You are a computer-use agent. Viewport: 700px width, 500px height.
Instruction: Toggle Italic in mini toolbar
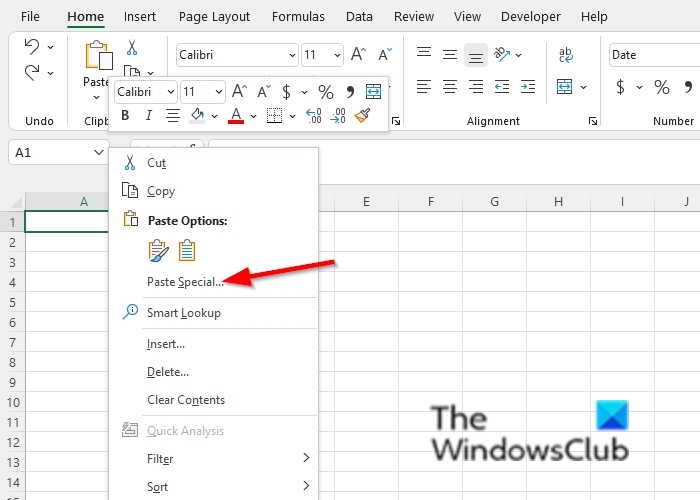click(x=149, y=116)
